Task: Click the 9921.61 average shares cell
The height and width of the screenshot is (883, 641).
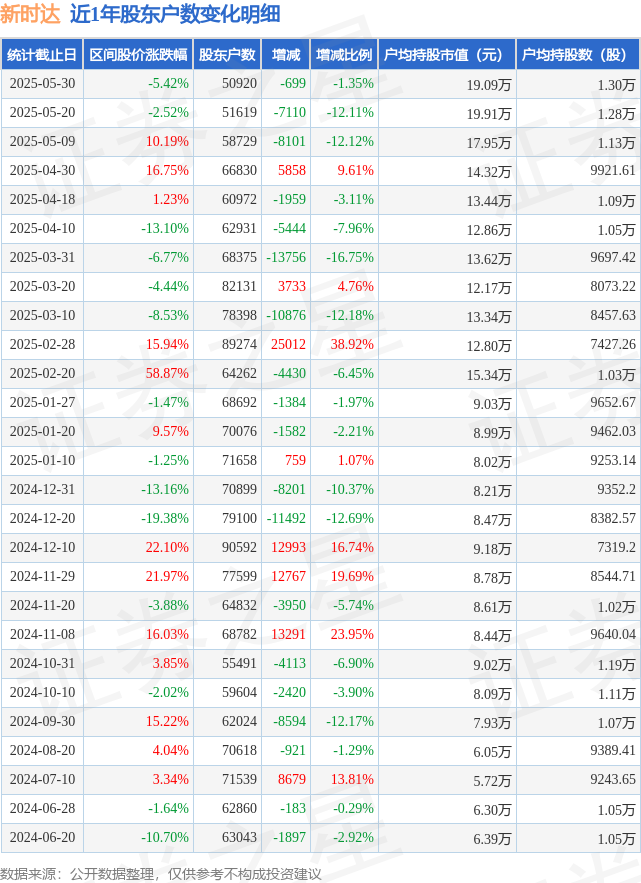Action: pyautogui.click(x=612, y=170)
